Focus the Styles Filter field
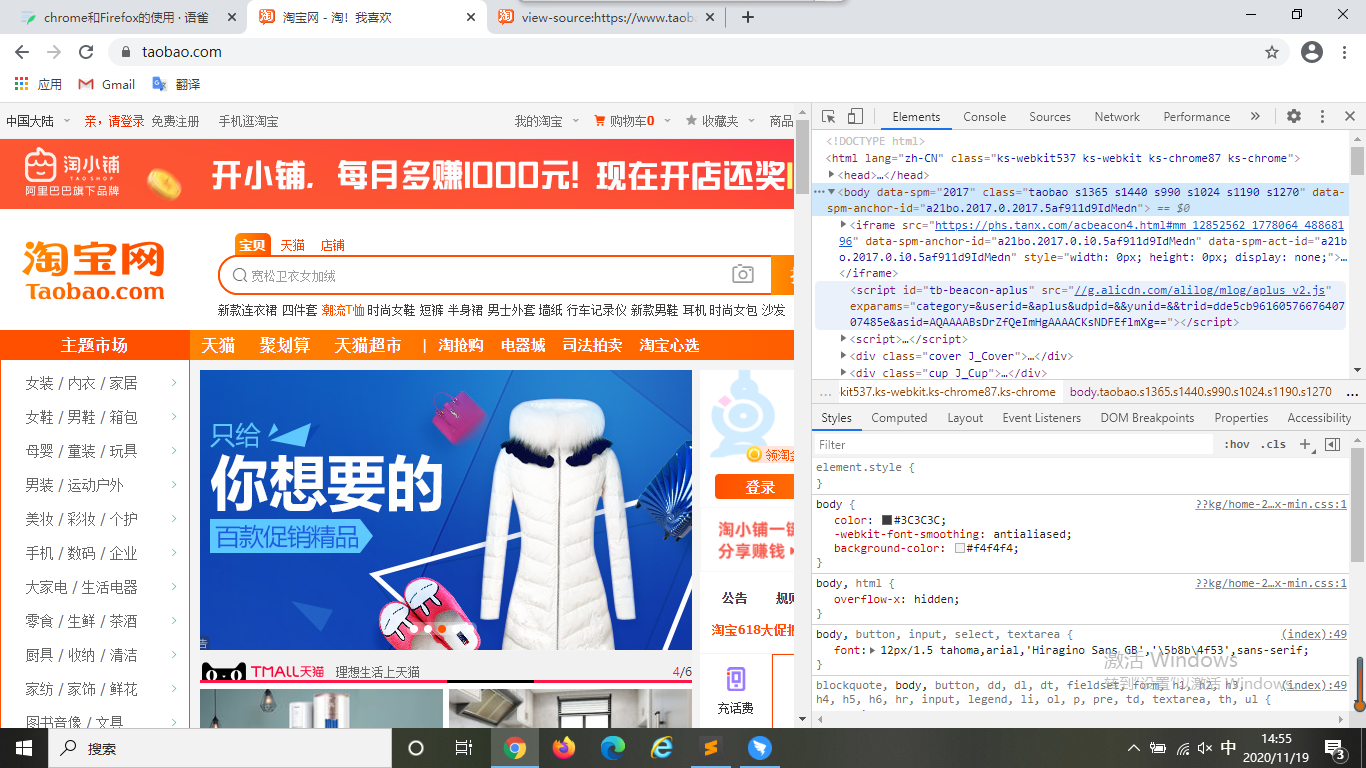Viewport: 1366px width, 768px height. click(1014, 444)
